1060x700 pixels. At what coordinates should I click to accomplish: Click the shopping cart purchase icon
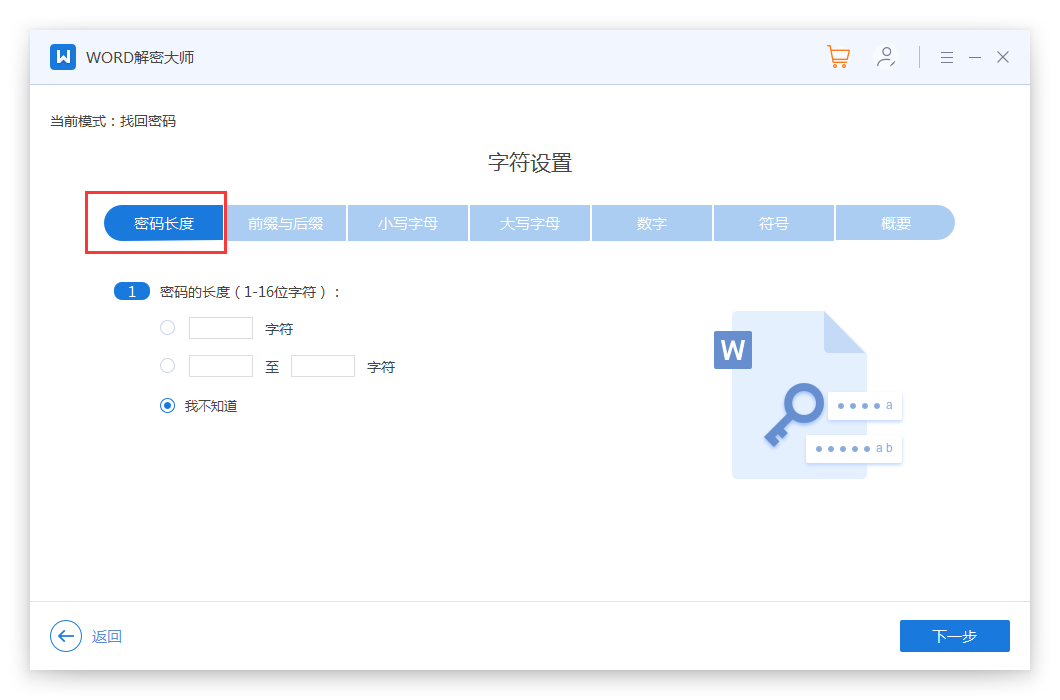point(838,57)
